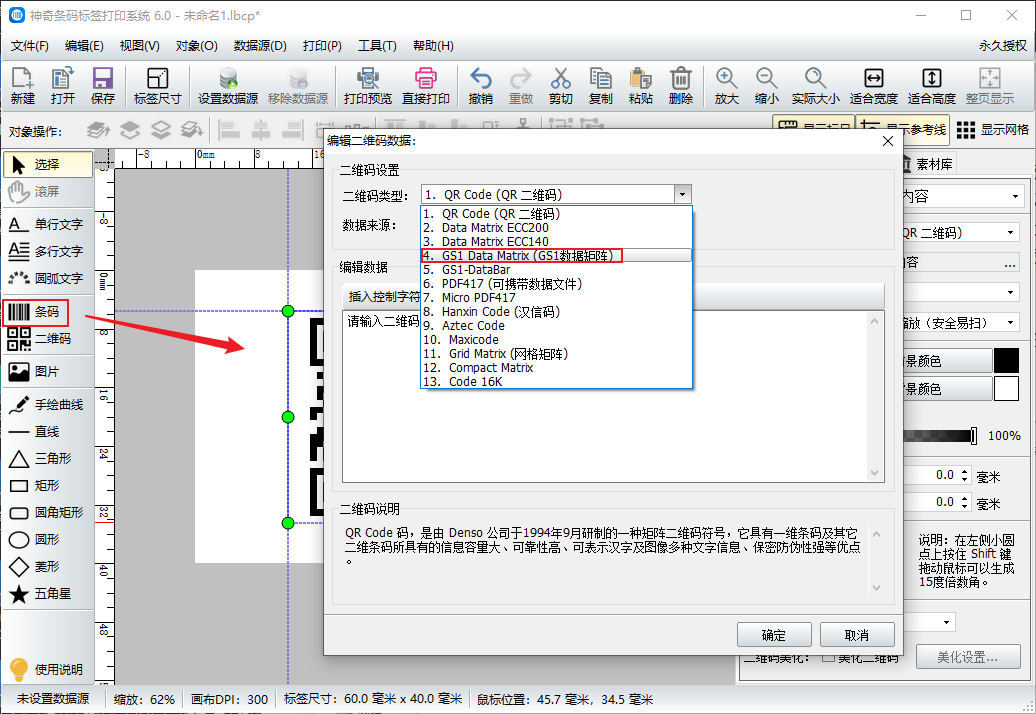The height and width of the screenshot is (714, 1036).
Task: Click the 标签尺寸 label size icon
Action: pyautogui.click(x=157, y=86)
